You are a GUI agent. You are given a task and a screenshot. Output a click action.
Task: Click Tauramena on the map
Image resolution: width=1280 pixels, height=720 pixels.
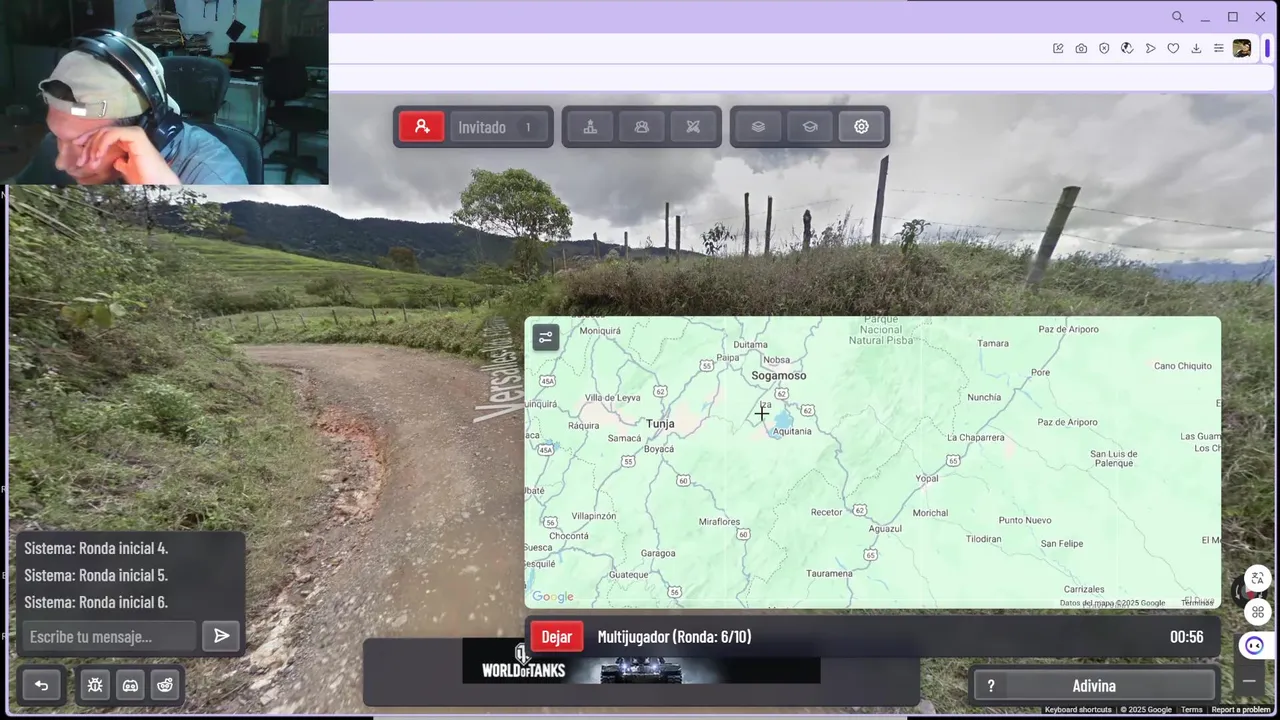(829, 574)
